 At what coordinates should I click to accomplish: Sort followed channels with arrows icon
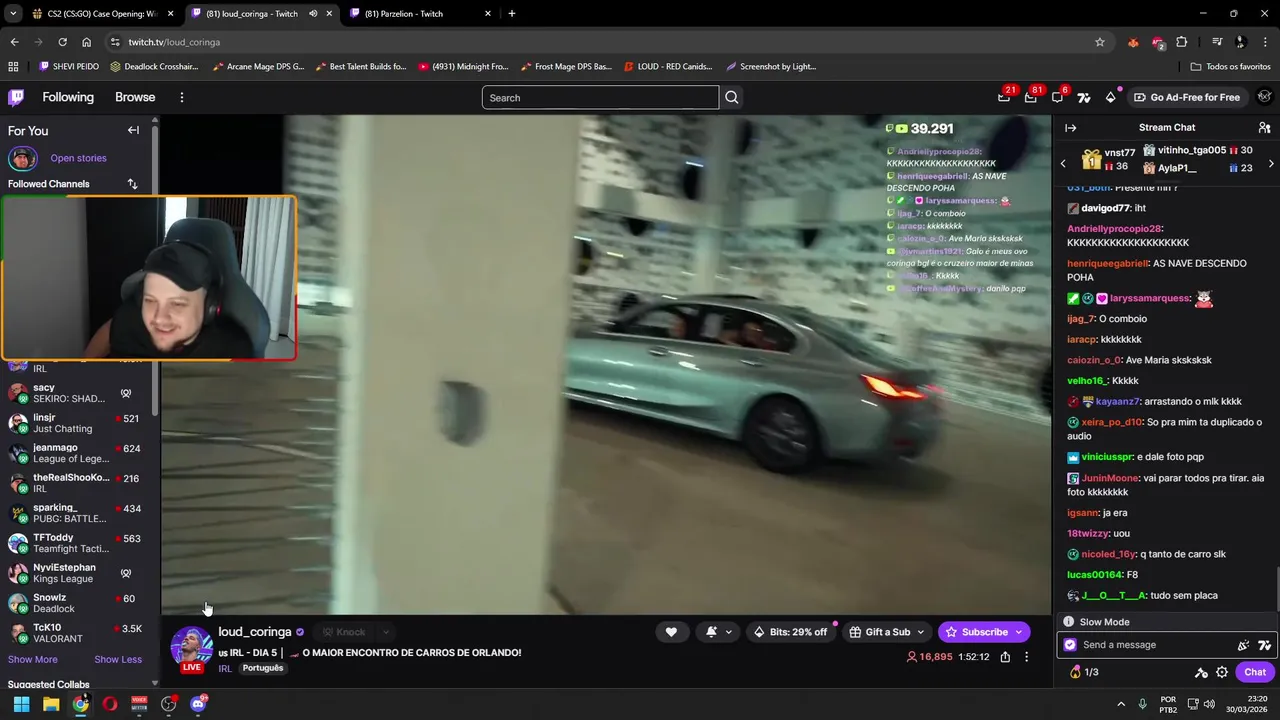coord(132,184)
